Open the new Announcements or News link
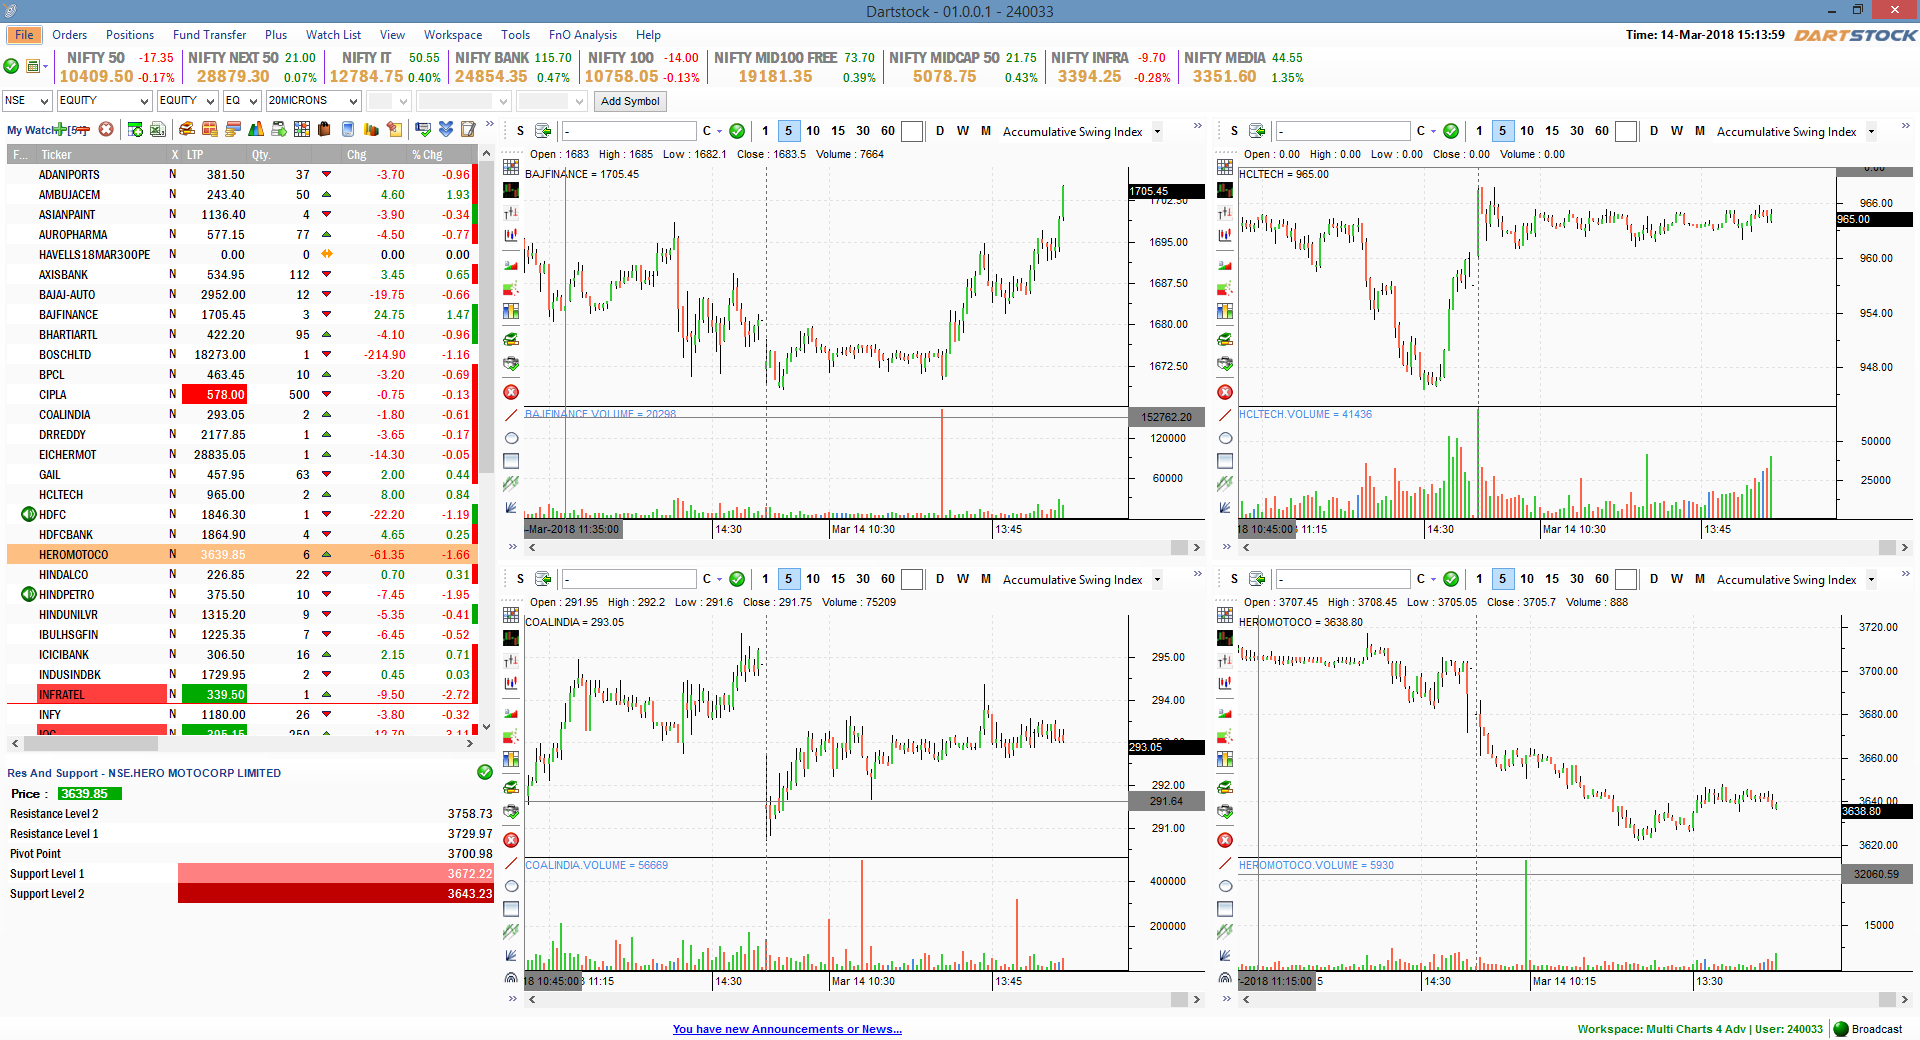The image size is (1920, 1040). (x=787, y=1029)
